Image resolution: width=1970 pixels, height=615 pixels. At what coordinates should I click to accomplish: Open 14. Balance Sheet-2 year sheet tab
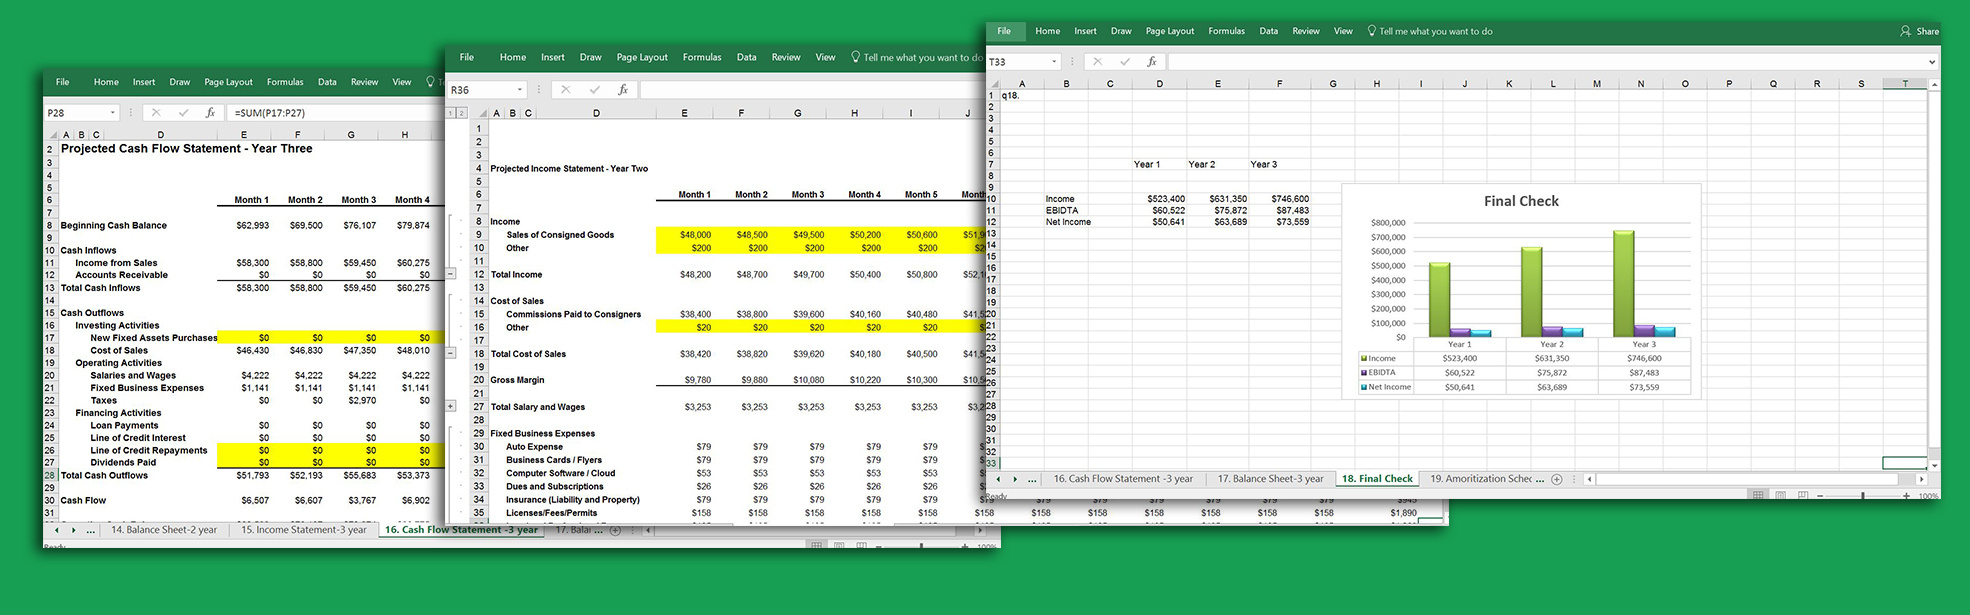(x=164, y=530)
